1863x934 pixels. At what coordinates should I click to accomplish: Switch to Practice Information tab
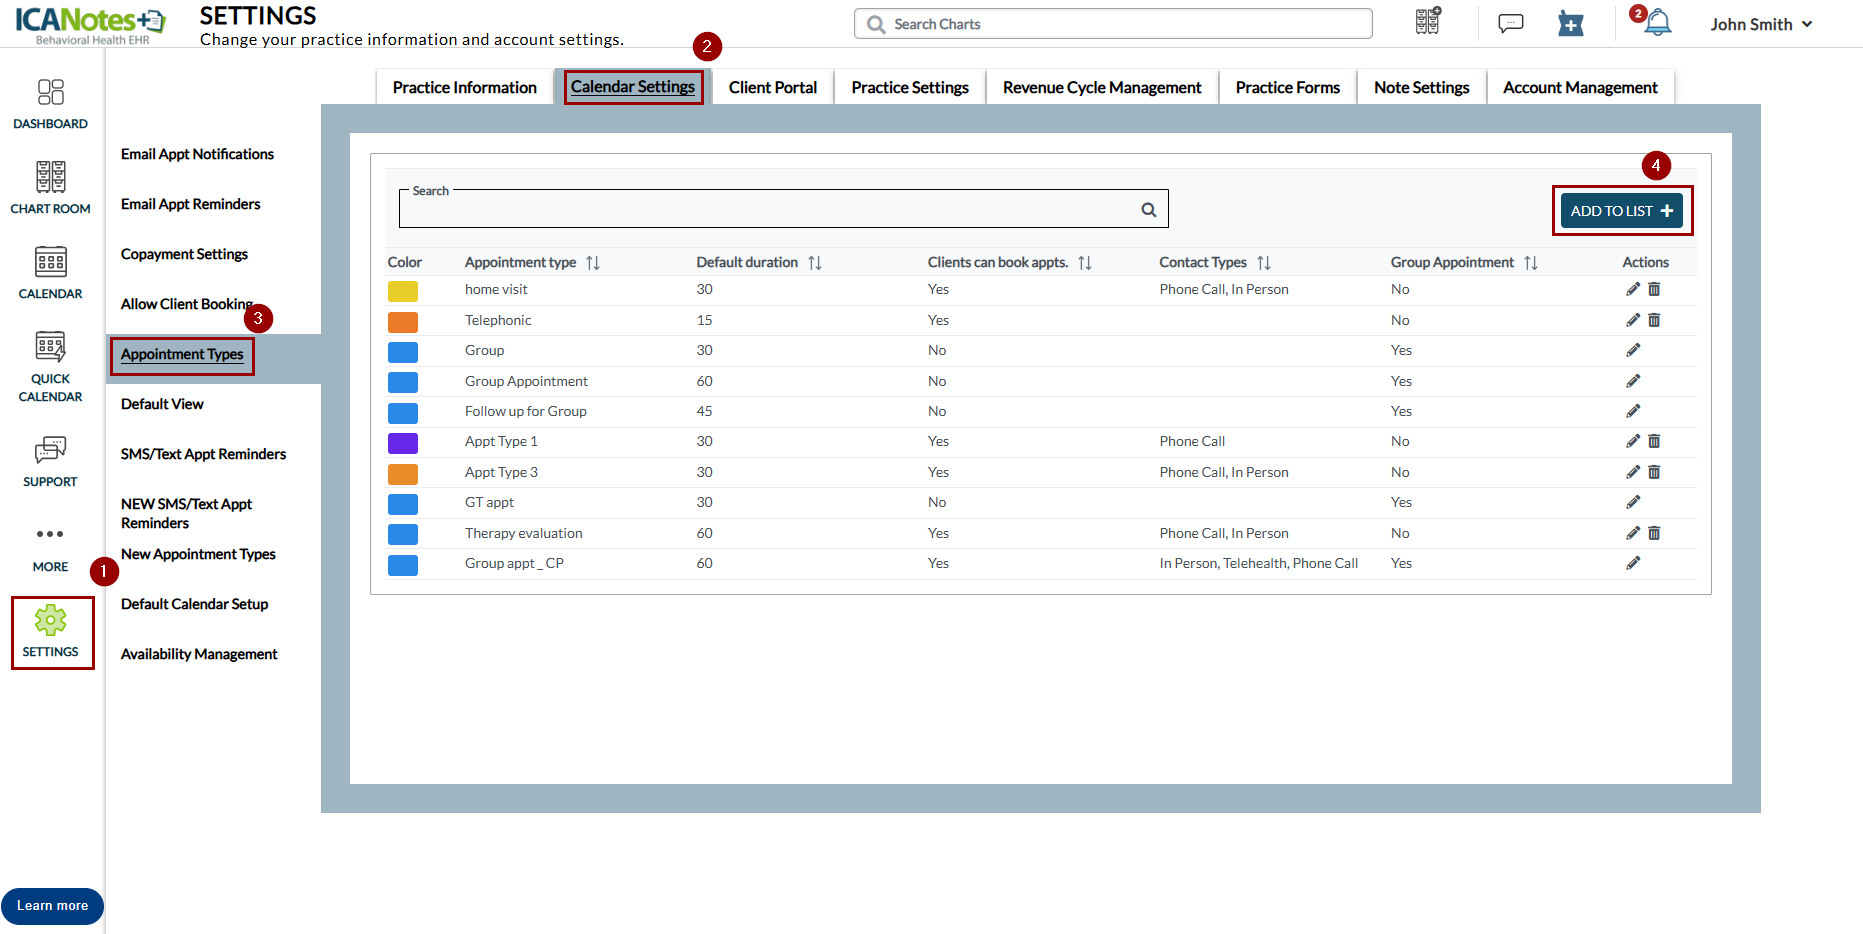tap(464, 87)
